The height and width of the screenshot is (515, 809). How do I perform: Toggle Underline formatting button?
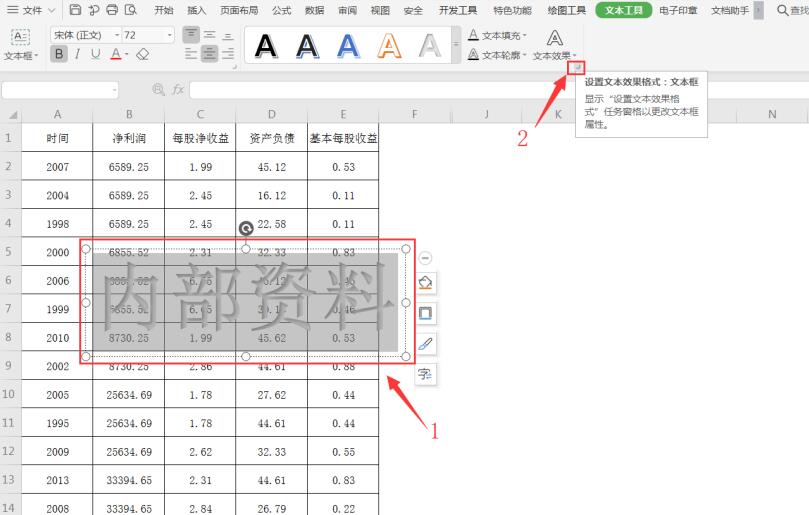[95, 54]
